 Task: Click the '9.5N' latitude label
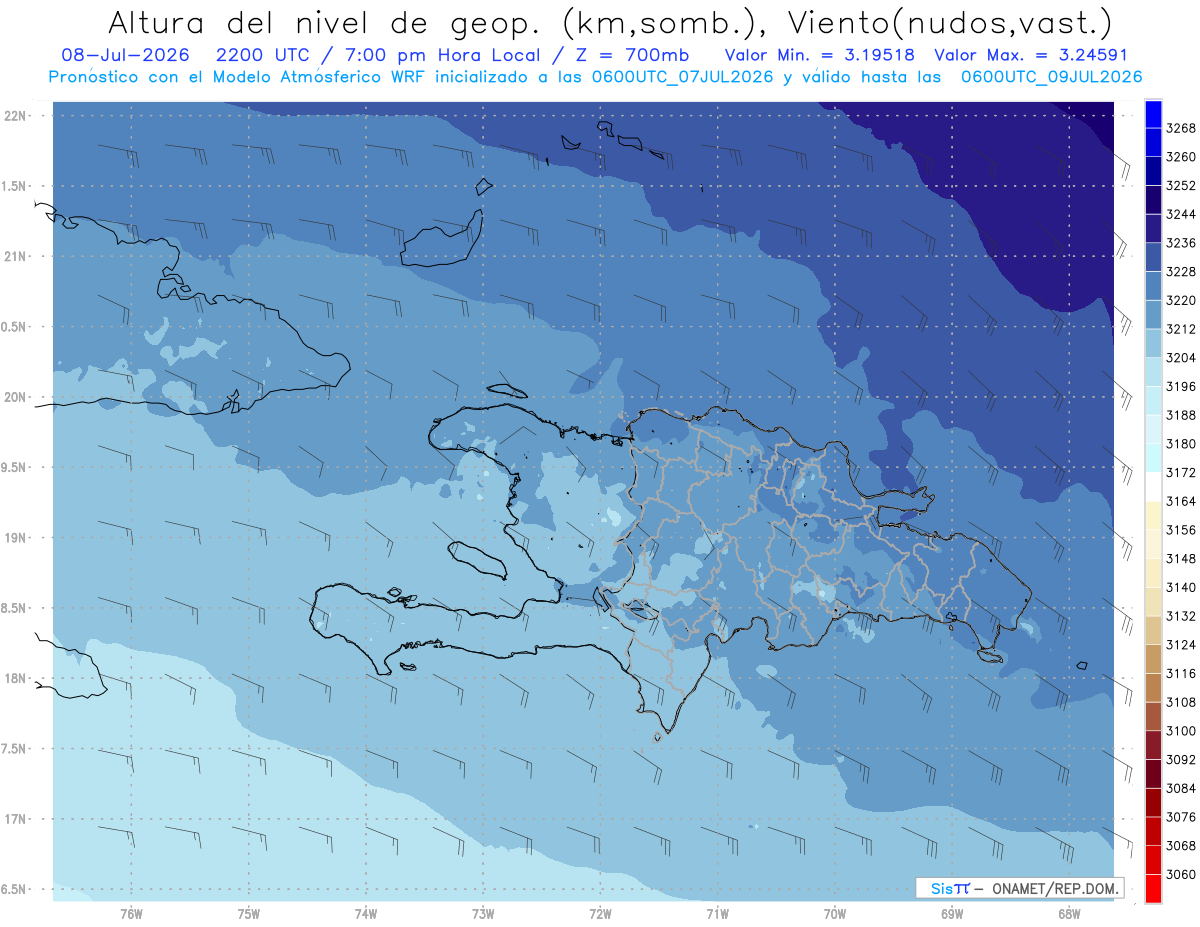[12, 467]
